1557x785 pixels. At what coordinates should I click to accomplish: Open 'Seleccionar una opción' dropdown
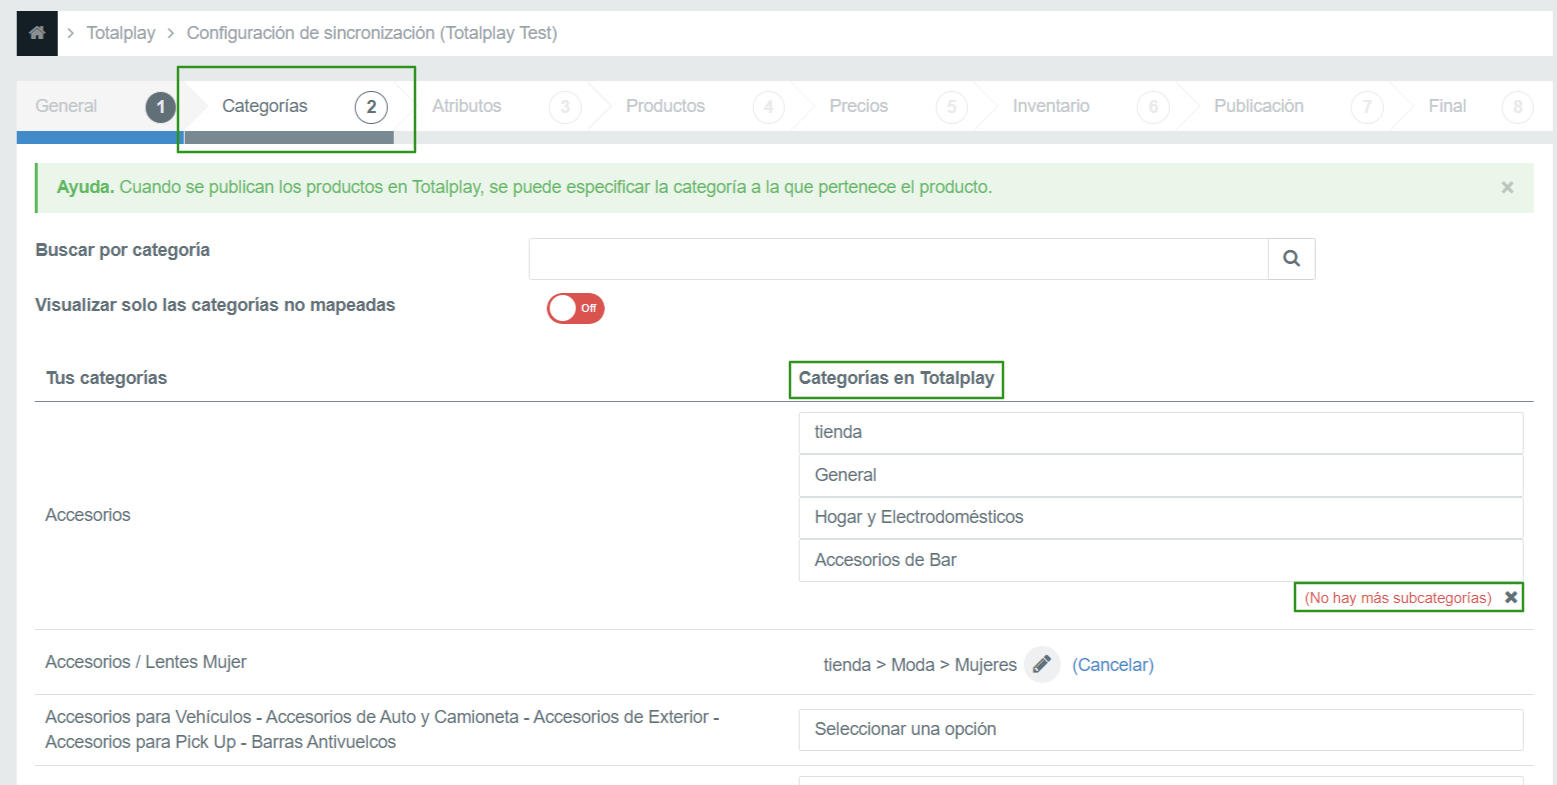[x=1161, y=729]
